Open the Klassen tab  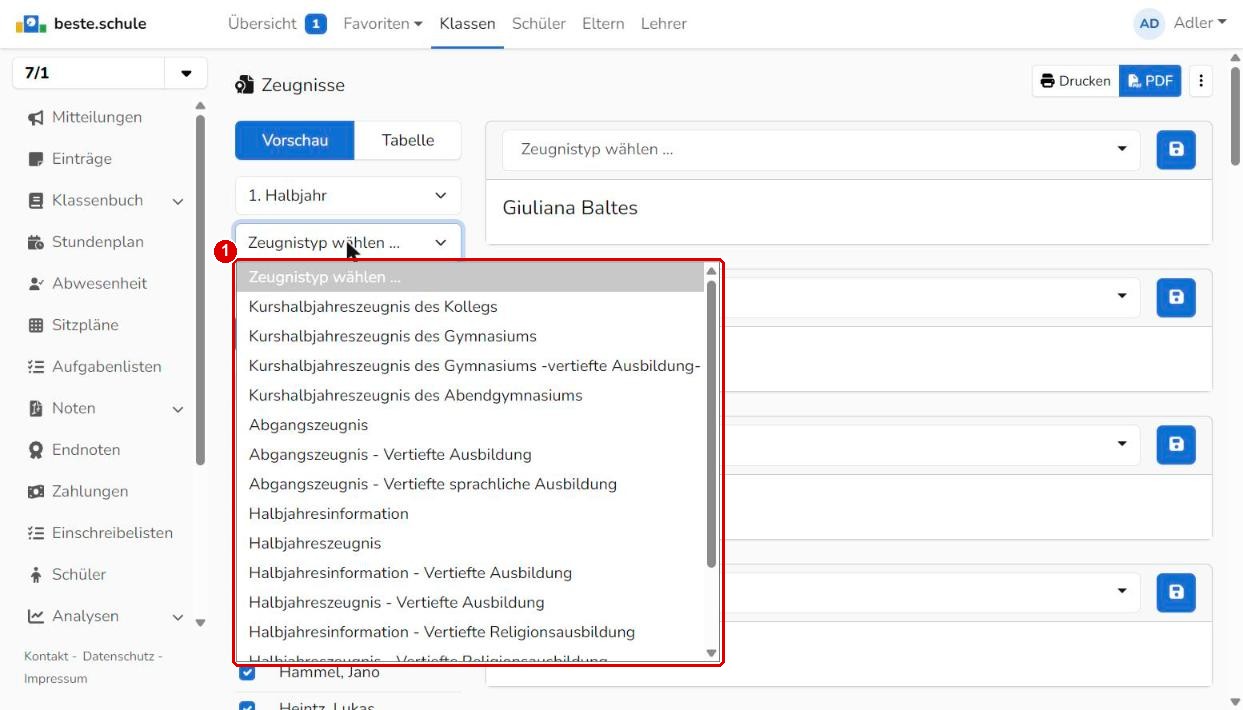pos(467,23)
